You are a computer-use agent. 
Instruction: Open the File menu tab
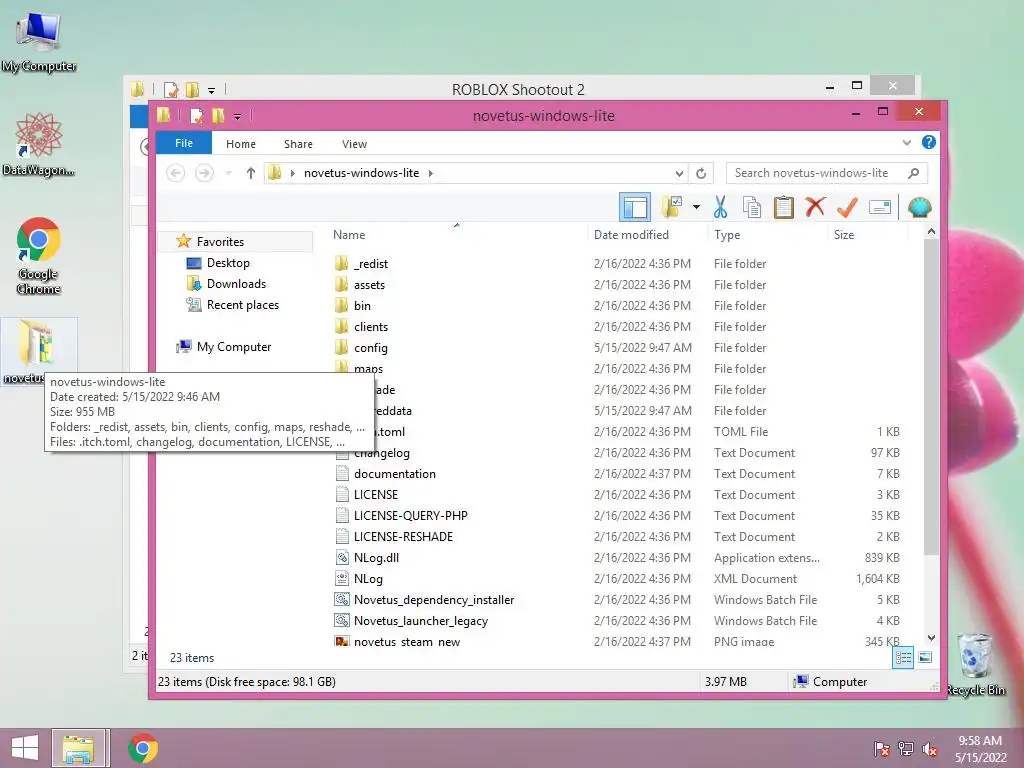click(184, 143)
